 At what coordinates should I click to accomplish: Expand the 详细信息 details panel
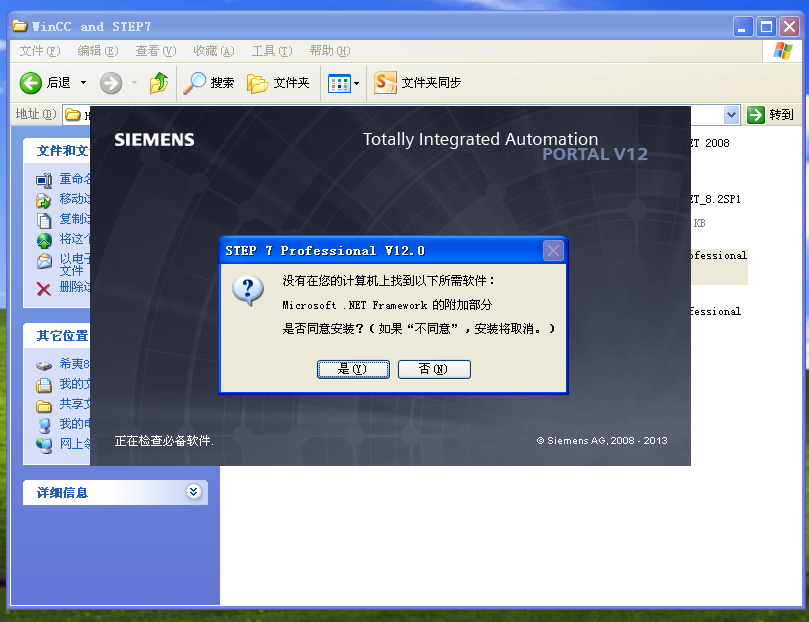click(x=193, y=492)
